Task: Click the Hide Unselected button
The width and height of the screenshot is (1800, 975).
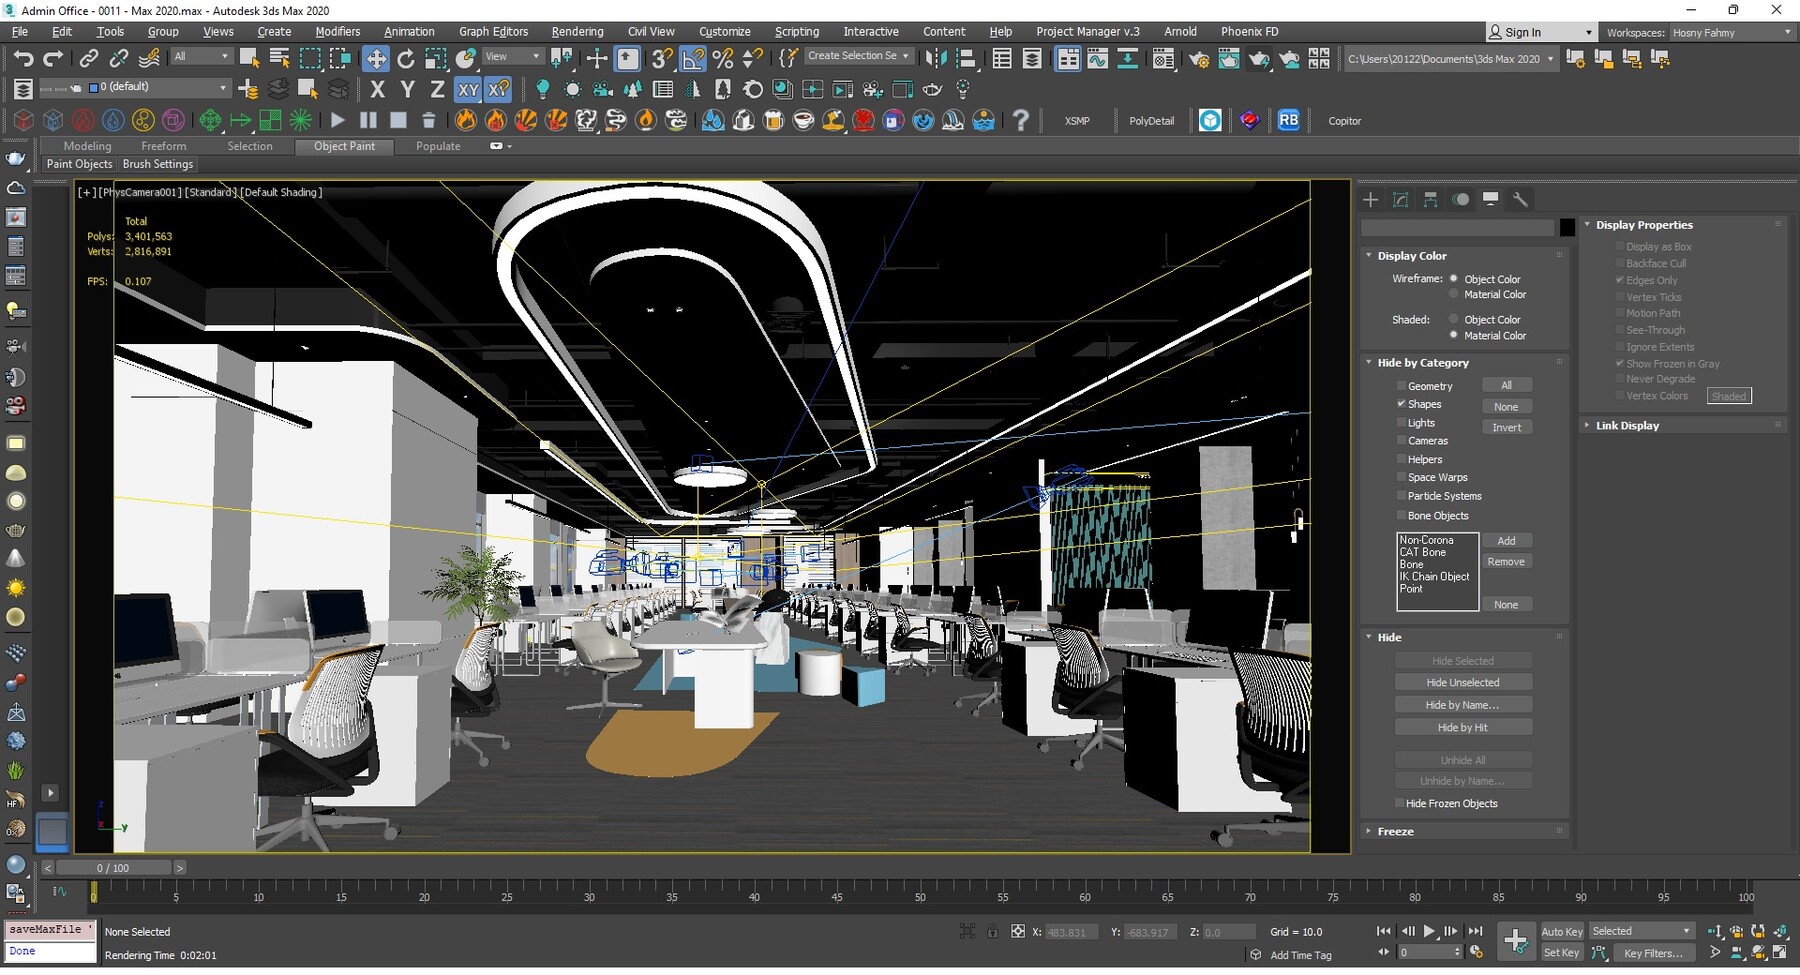Action: (1462, 681)
